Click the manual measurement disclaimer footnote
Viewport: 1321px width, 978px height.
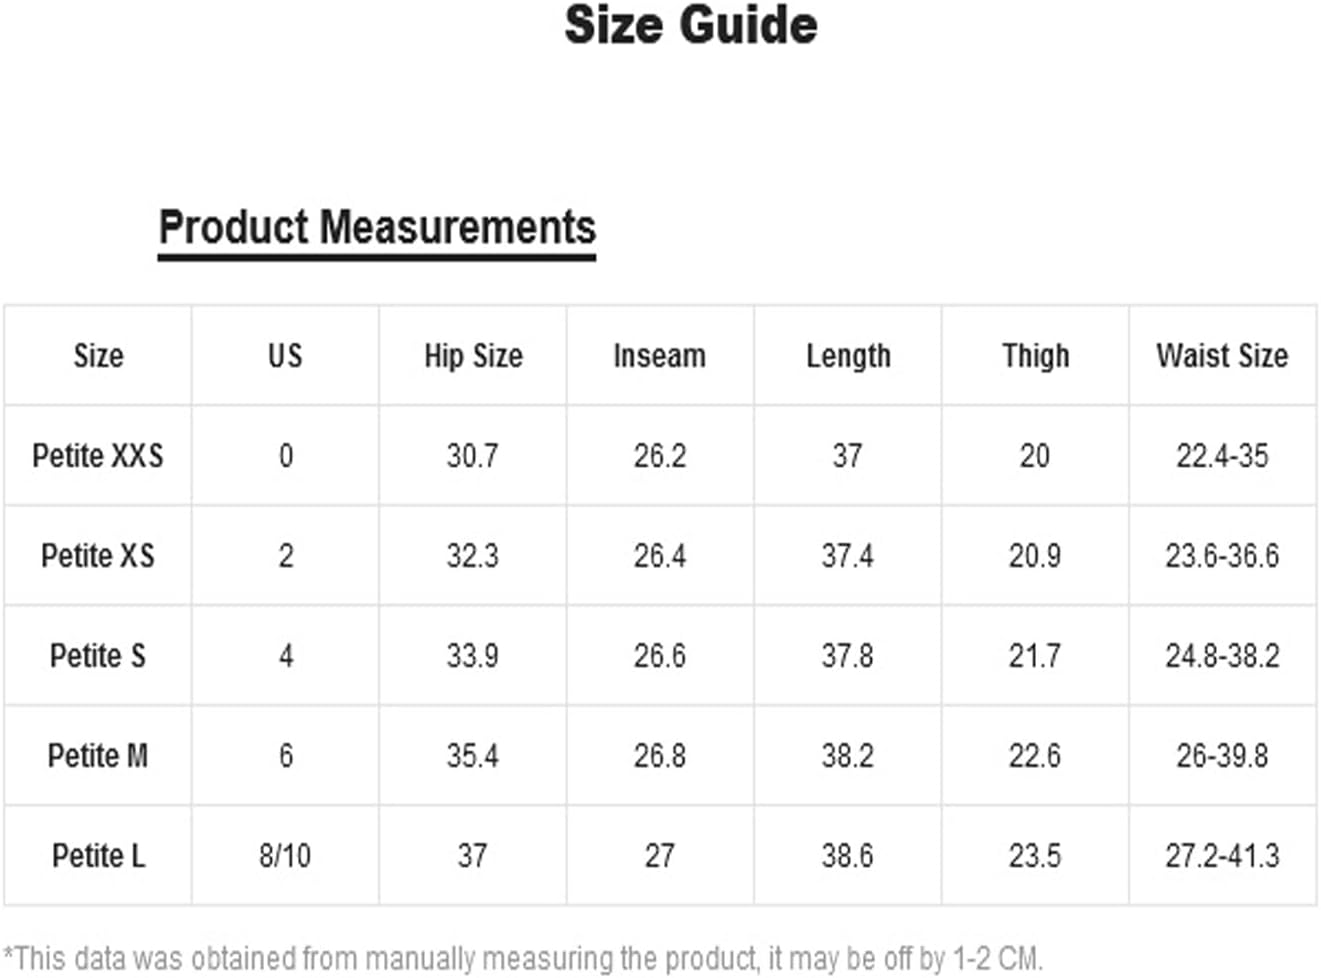point(523,959)
